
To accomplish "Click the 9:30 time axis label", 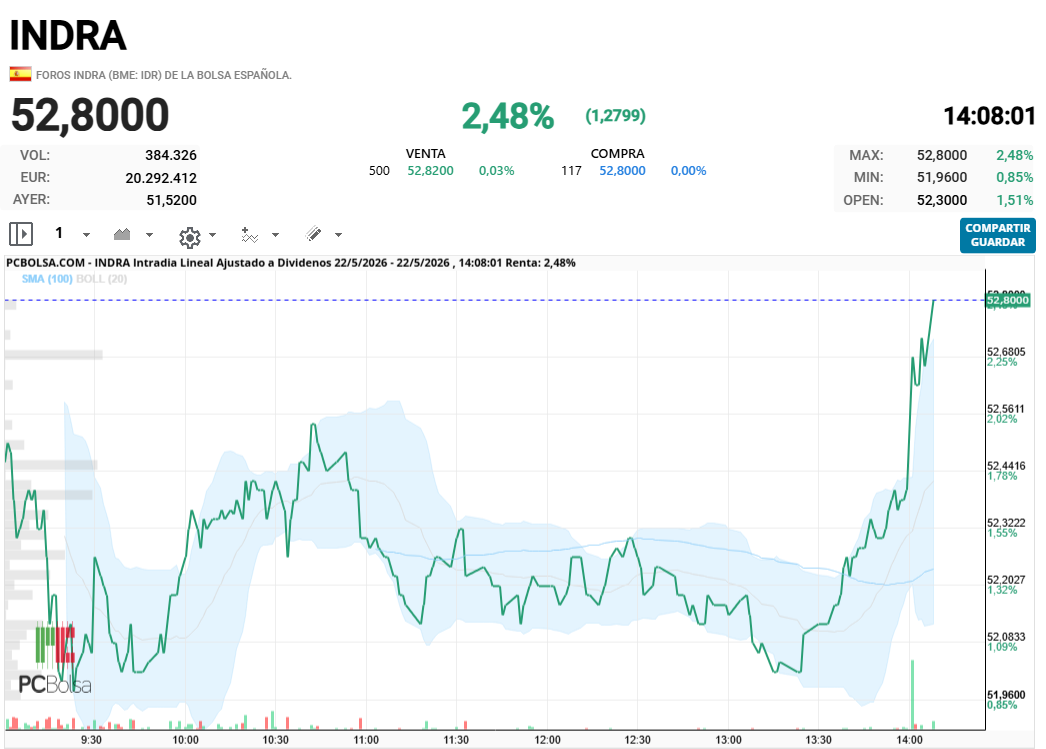I will [91, 740].
